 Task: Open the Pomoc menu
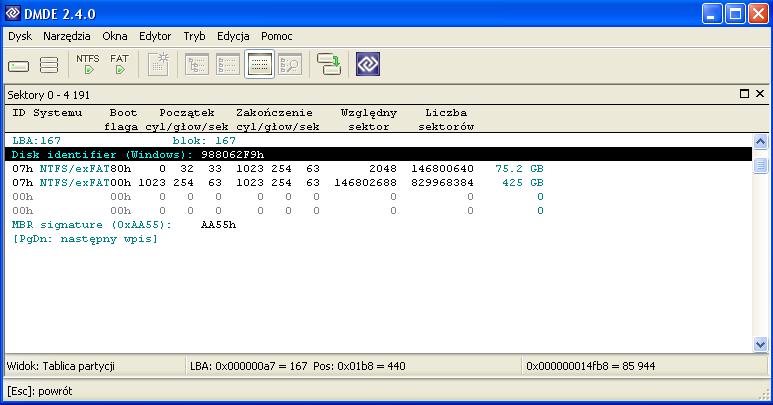point(277,36)
